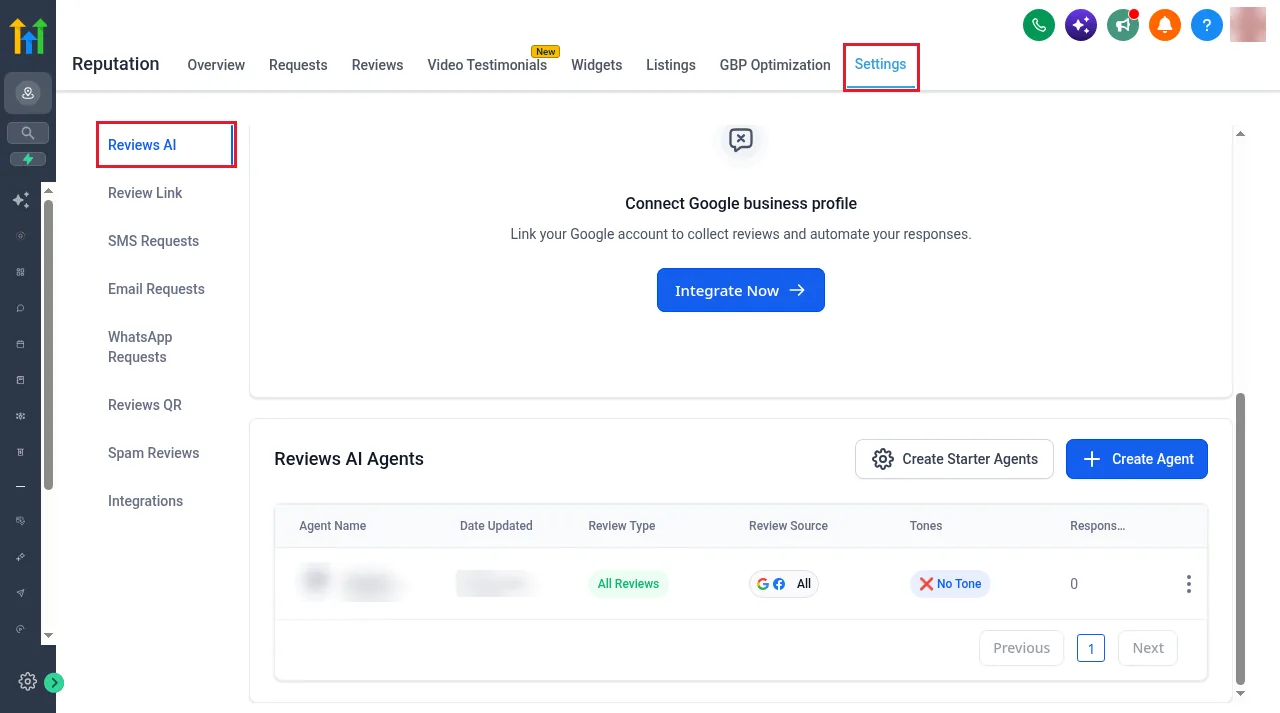
Task: Open WhatsApp Requests settings
Action: coord(140,347)
